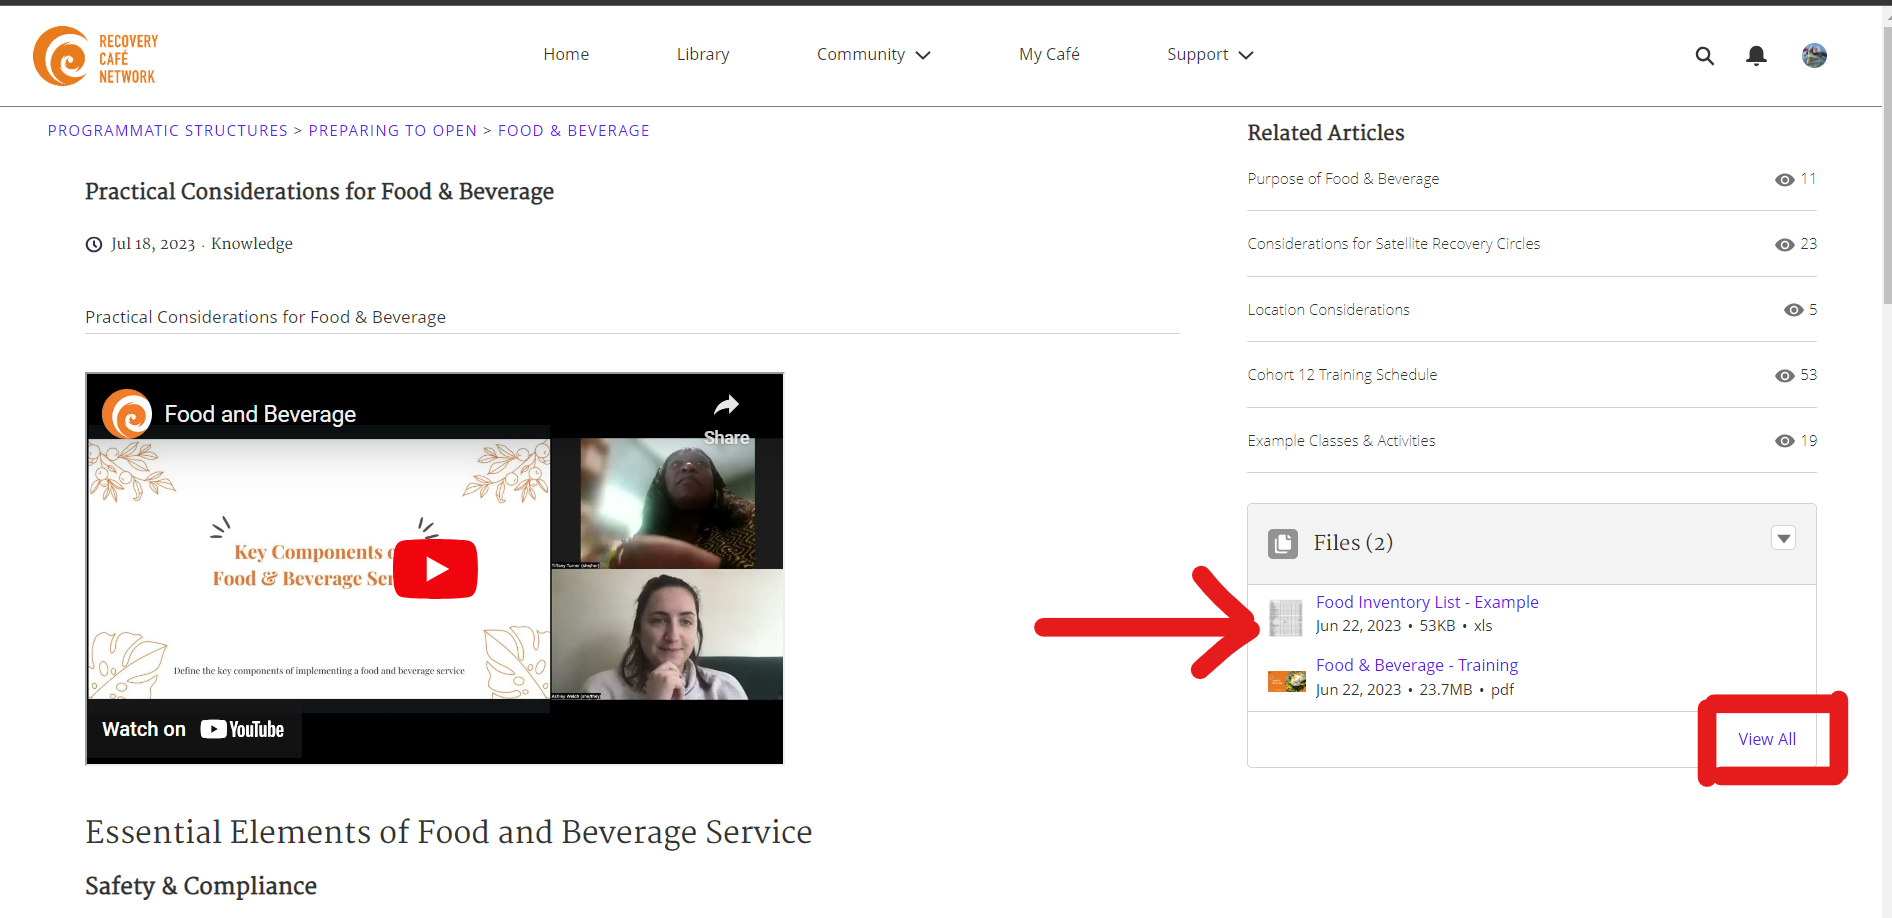The width and height of the screenshot is (1892, 918).
Task: Play the Food and Beverage YouTube video
Action: click(435, 568)
